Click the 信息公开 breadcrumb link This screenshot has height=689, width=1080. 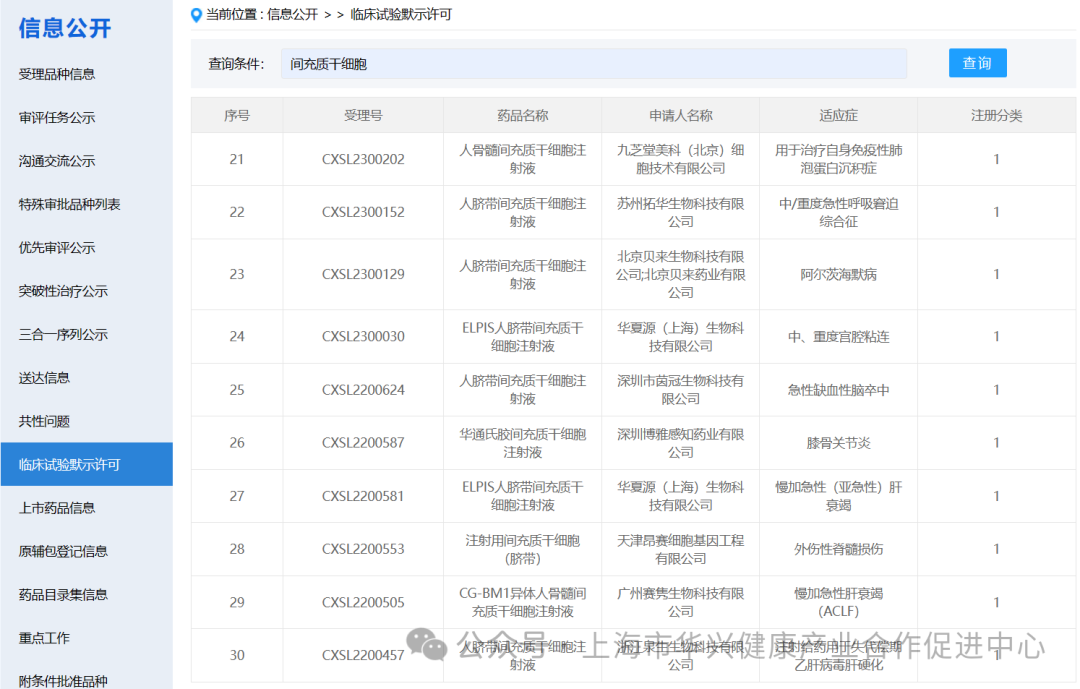292,14
